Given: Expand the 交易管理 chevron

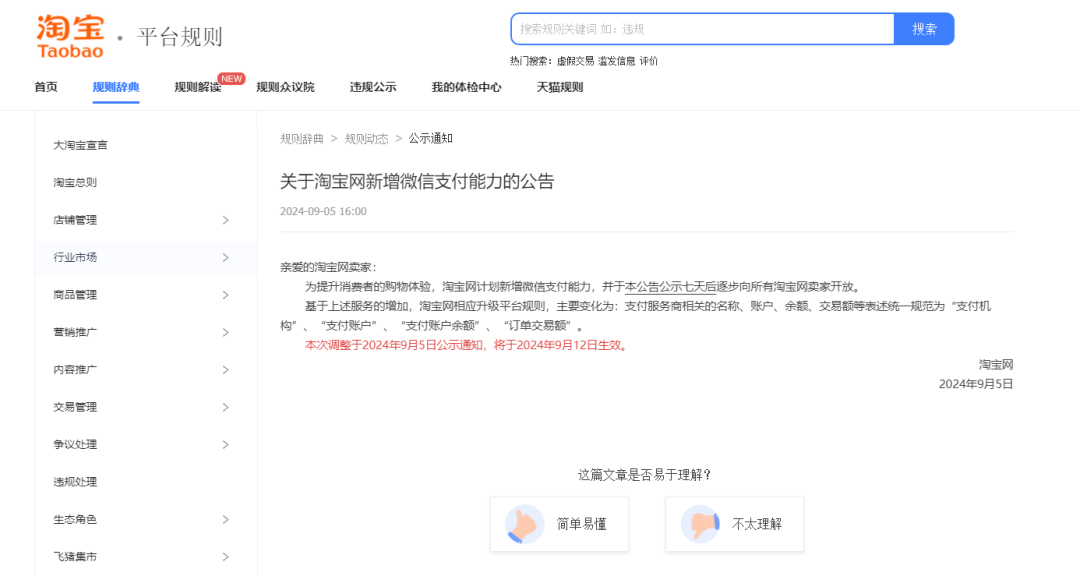Looking at the screenshot, I should (225, 407).
